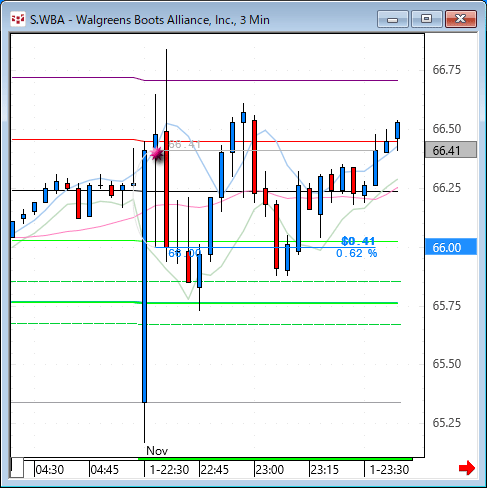Click the 1-23:30 time axis label

point(389,470)
